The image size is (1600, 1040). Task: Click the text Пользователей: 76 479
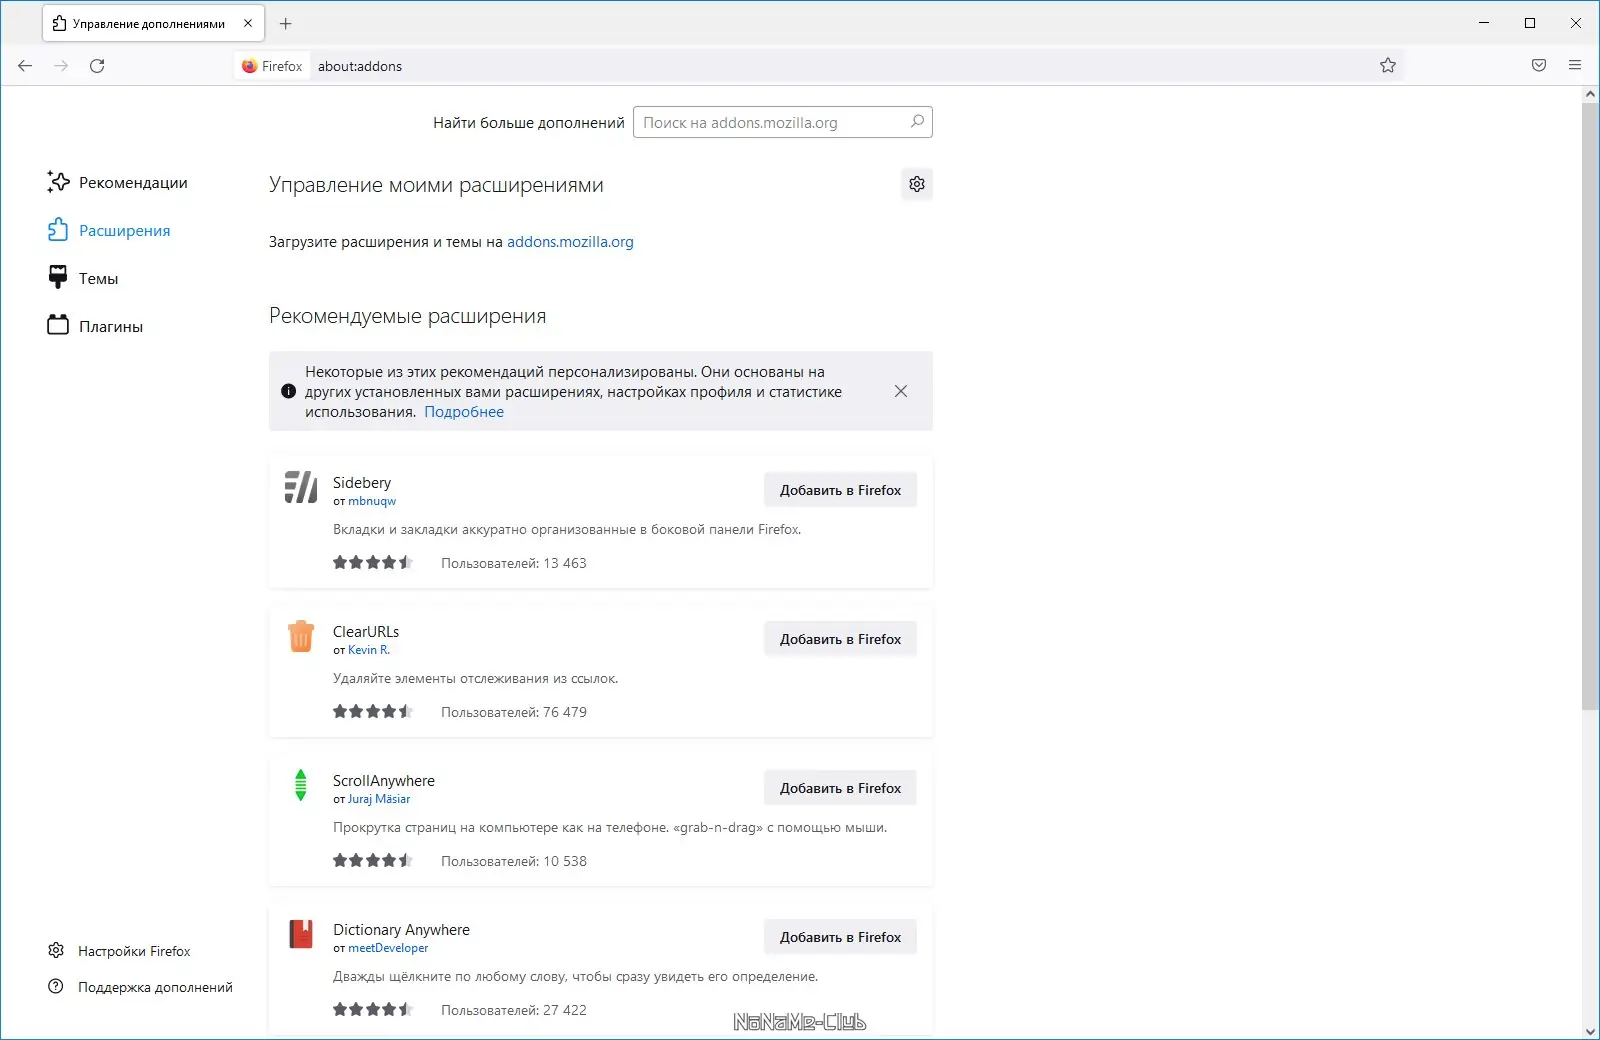[514, 712]
